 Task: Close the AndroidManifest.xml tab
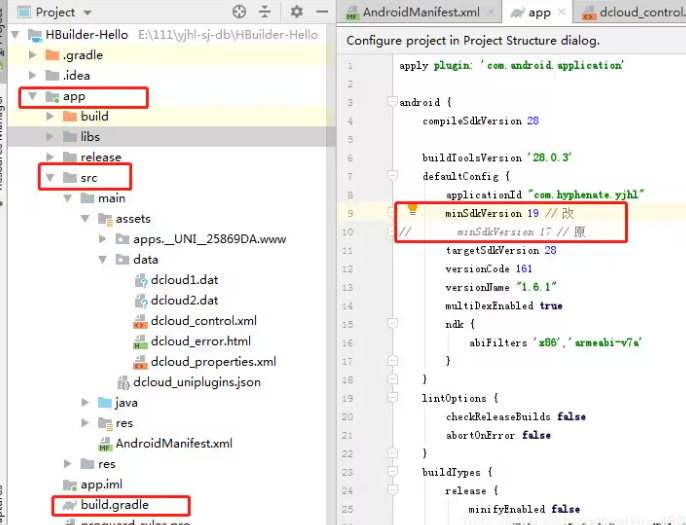491,12
